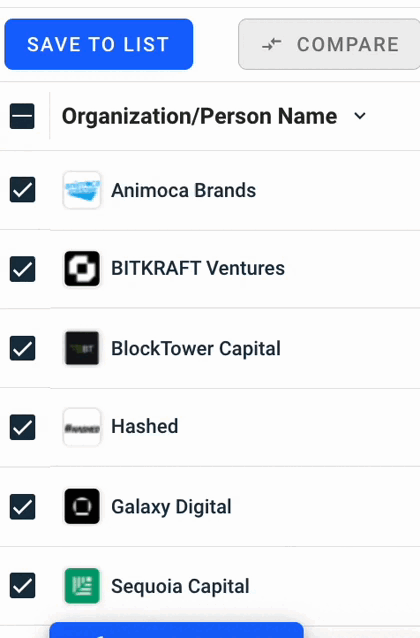
Task: Select the Hashed logo icon
Action: 82,427
